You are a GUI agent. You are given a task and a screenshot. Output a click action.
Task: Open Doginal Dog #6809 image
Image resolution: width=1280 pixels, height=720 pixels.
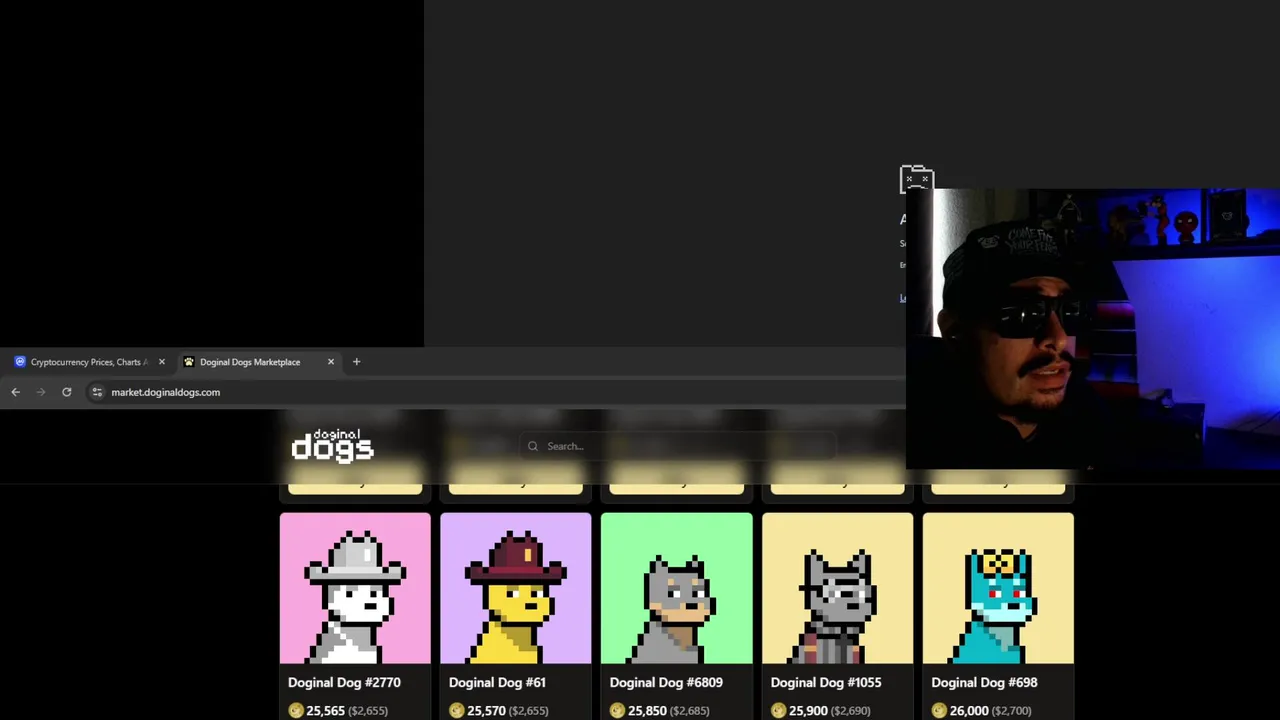coord(677,588)
